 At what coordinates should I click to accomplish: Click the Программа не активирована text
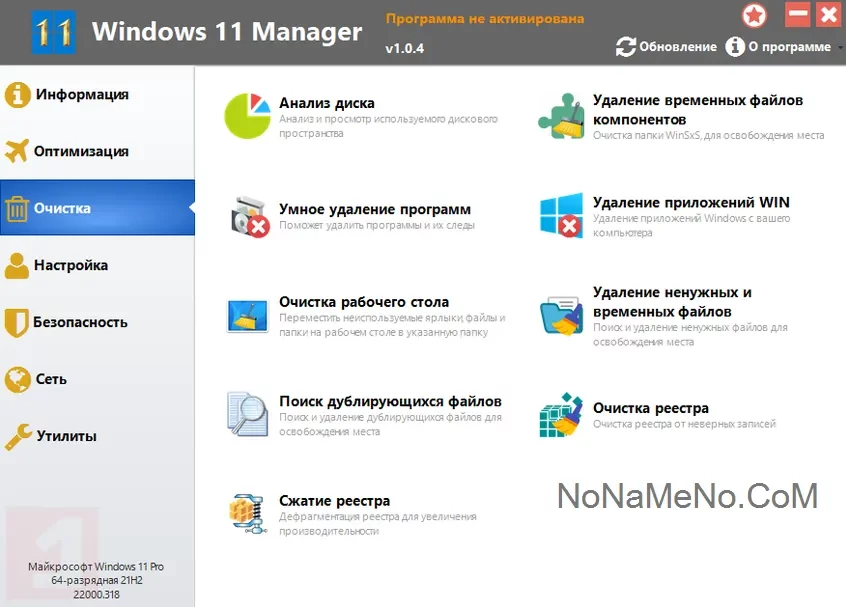(x=484, y=19)
